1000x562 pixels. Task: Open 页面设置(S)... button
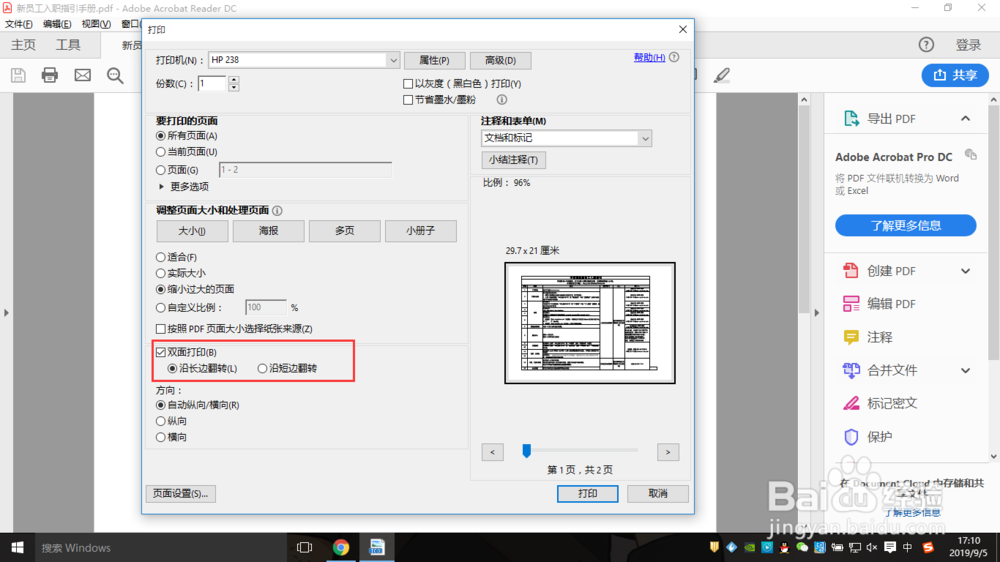pos(180,494)
